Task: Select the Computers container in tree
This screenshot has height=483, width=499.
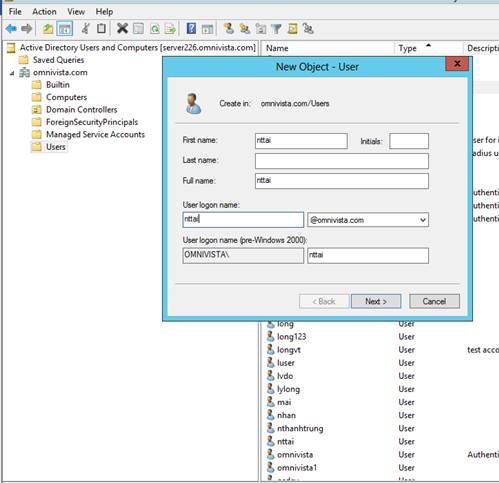Action: click(x=66, y=97)
